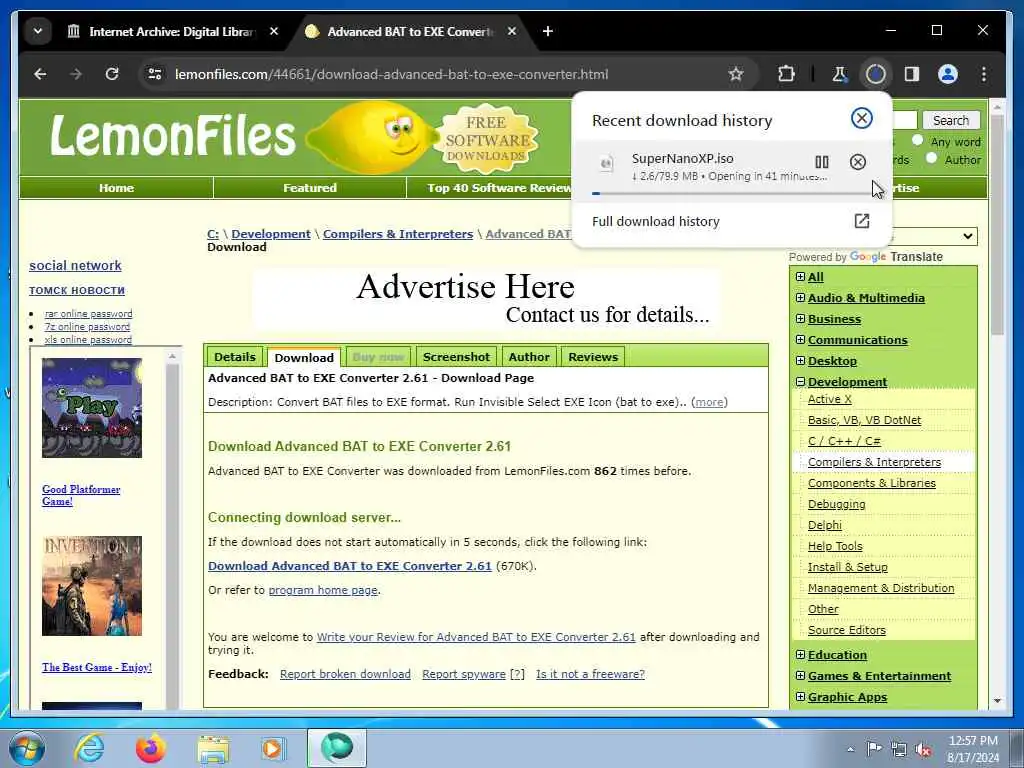The image size is (1024, 768).
Task: Open the side panel icon
Action: pos(912,74)
